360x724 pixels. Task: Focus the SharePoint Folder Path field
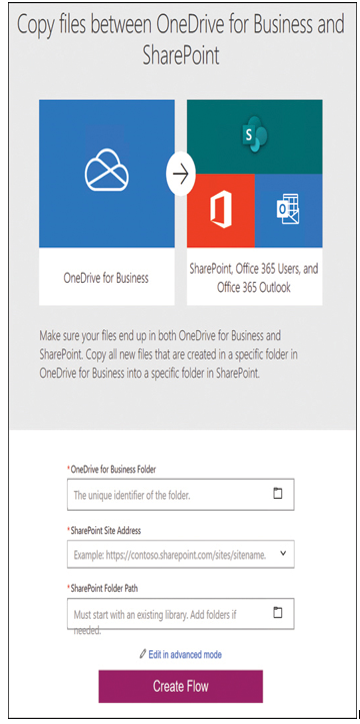click(180, 614)
